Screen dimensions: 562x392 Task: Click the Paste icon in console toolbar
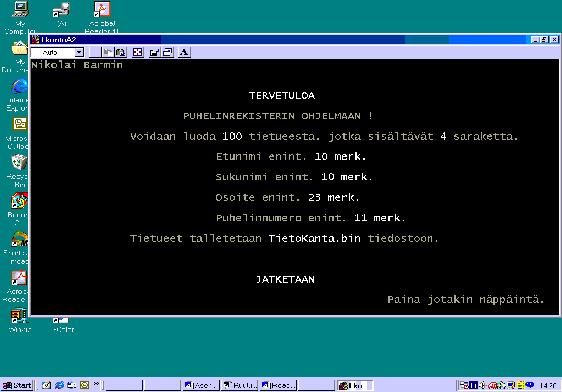click(120, 52)
